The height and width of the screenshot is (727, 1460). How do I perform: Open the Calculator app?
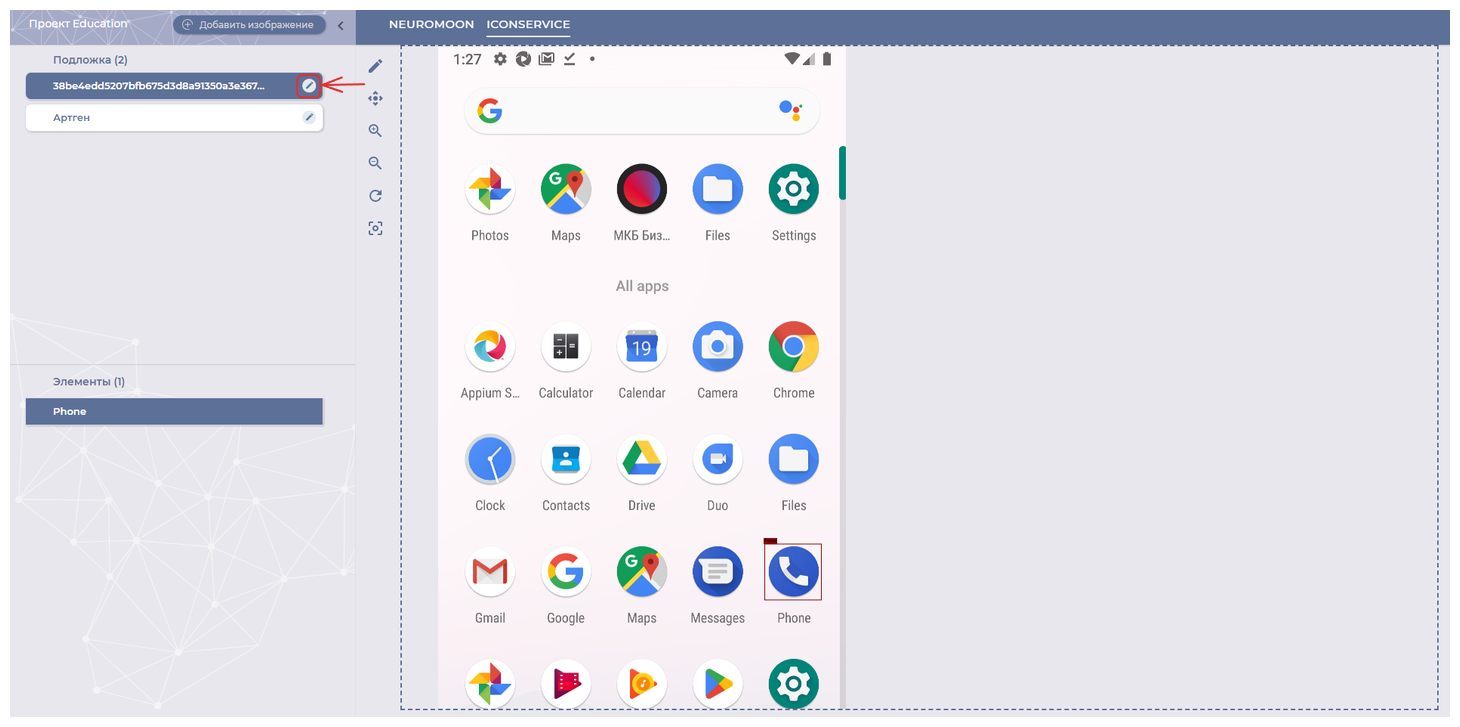[x=566, y=347]
